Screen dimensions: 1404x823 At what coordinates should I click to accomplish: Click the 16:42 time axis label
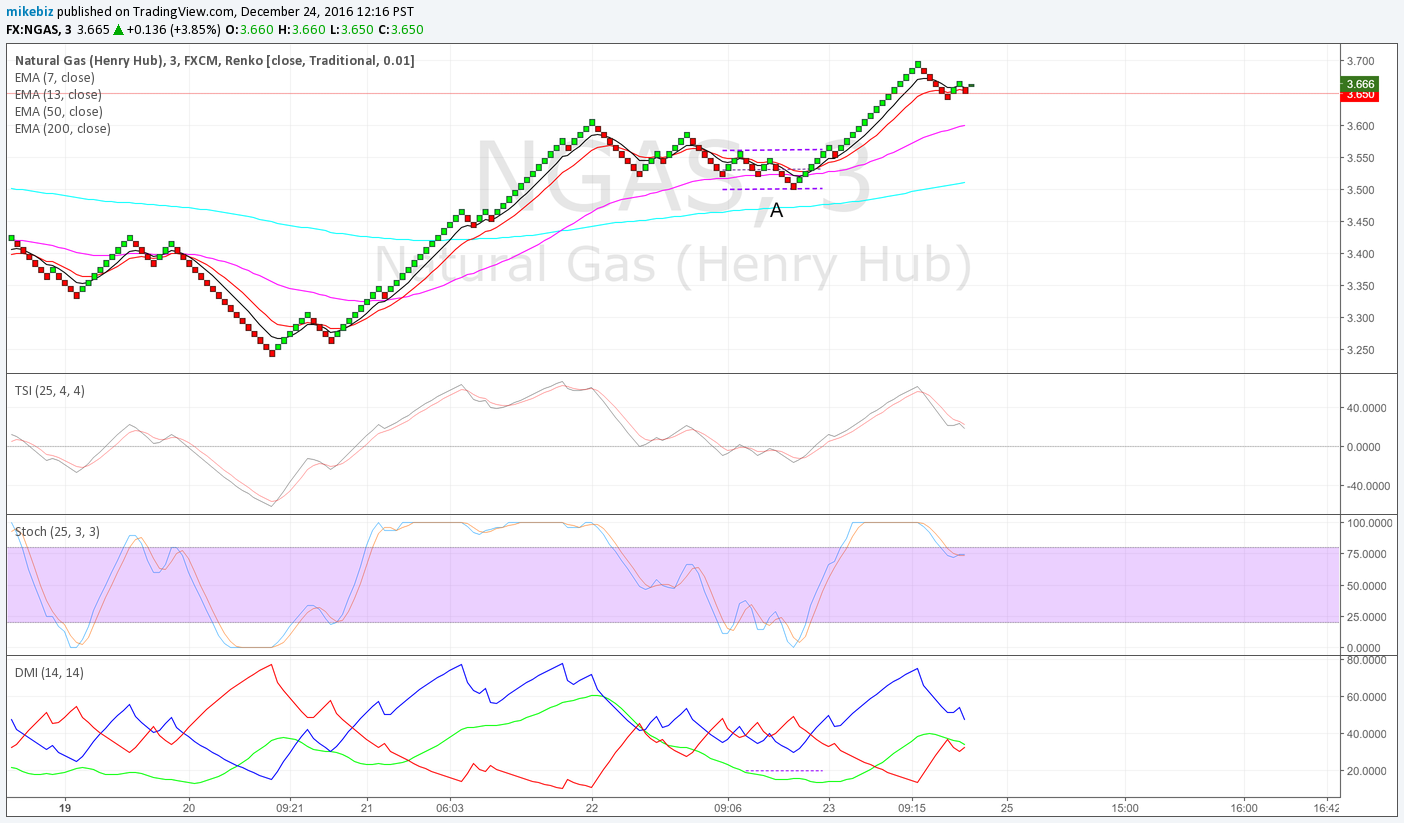(x=1326, y=807)
